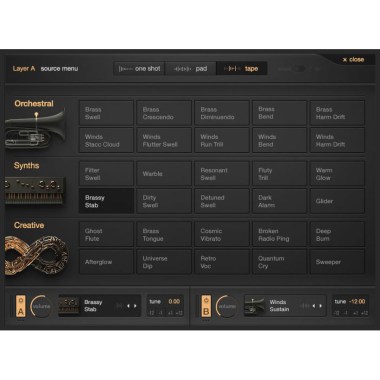Choose the Broken Radio Ping source

coord(280,234)
